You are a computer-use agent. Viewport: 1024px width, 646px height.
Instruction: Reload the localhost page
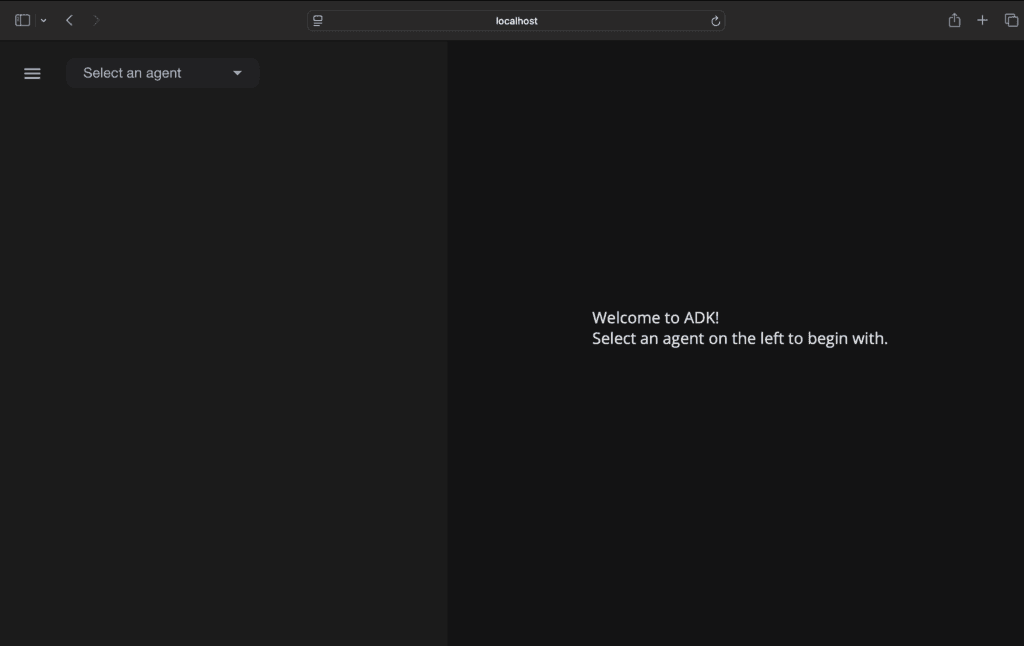coord(715,21)
